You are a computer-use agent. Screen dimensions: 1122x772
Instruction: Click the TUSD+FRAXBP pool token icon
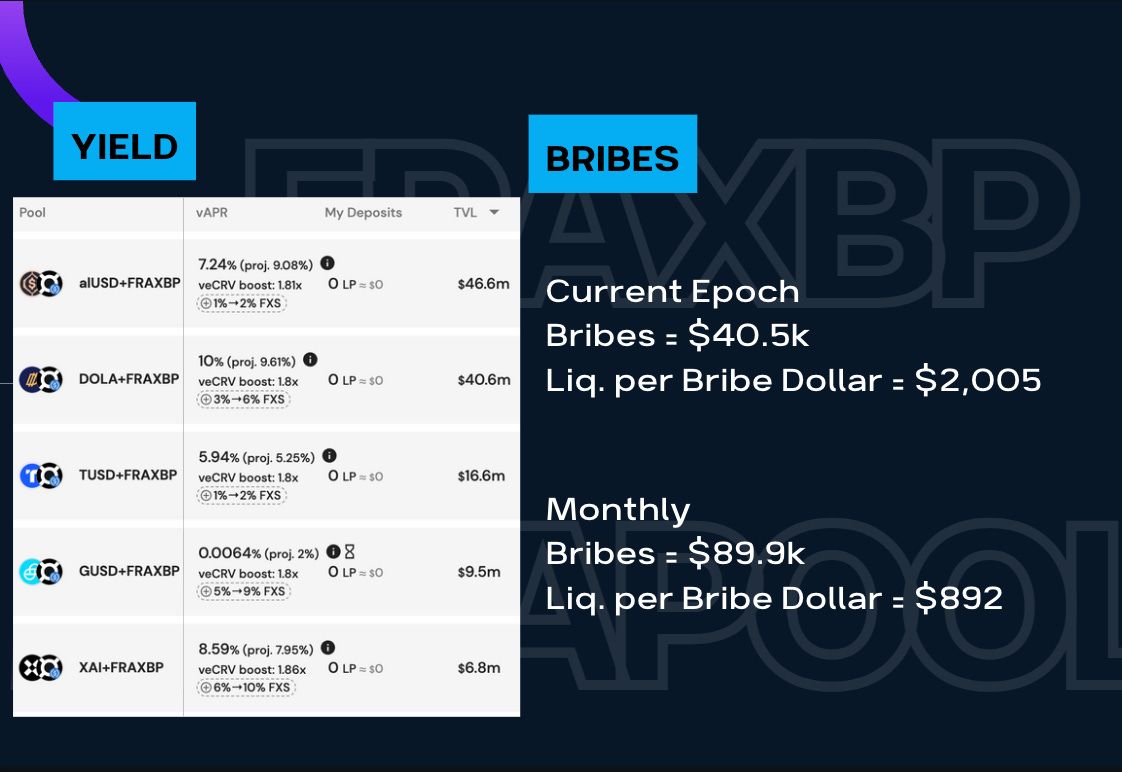coord(40,476)
